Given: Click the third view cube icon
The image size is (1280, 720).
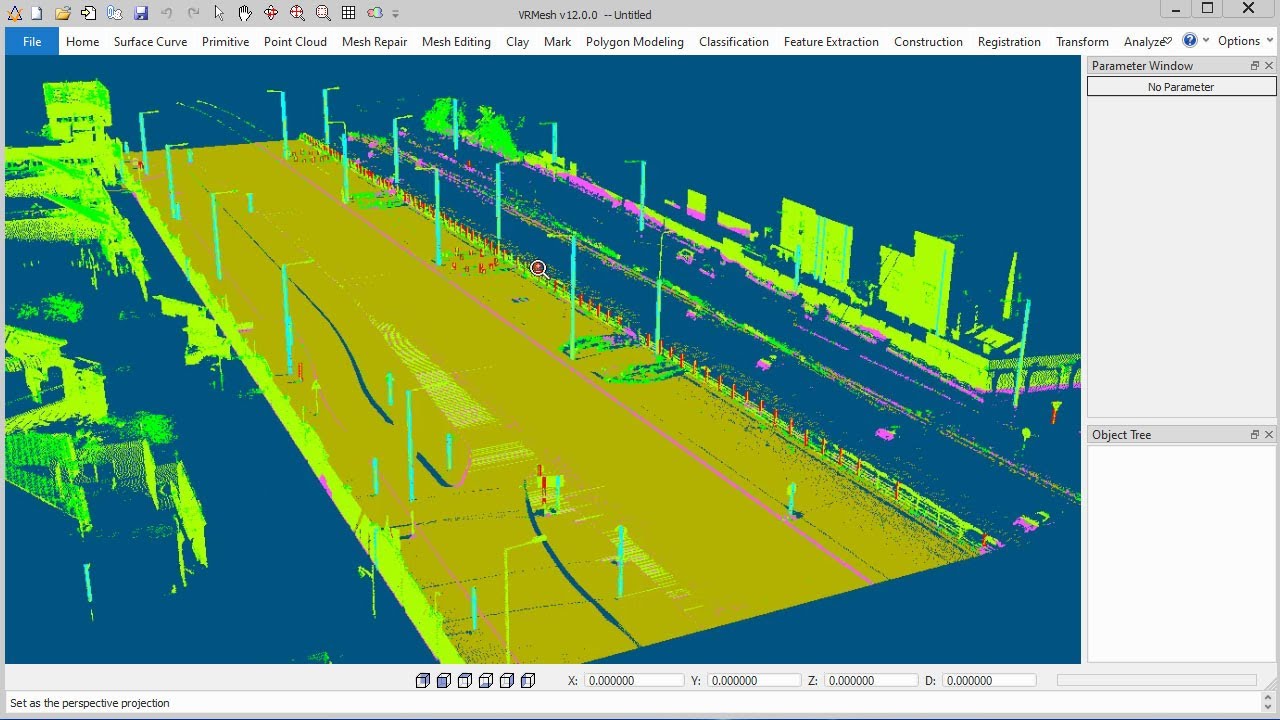Looking at the screenshot, I should pyautogui.click(x=464, y=681).
